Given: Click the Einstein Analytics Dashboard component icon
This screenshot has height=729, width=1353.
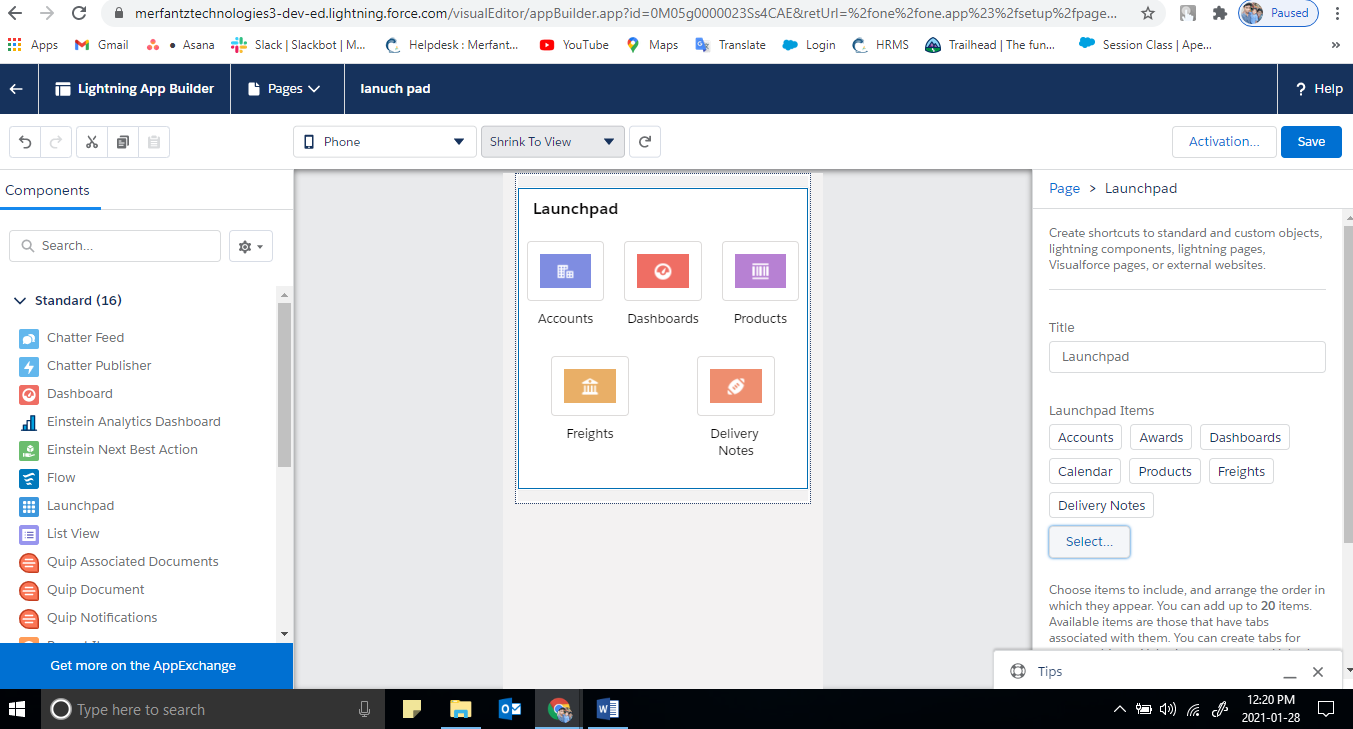Looking at the screenshot, I should [31, 421].
